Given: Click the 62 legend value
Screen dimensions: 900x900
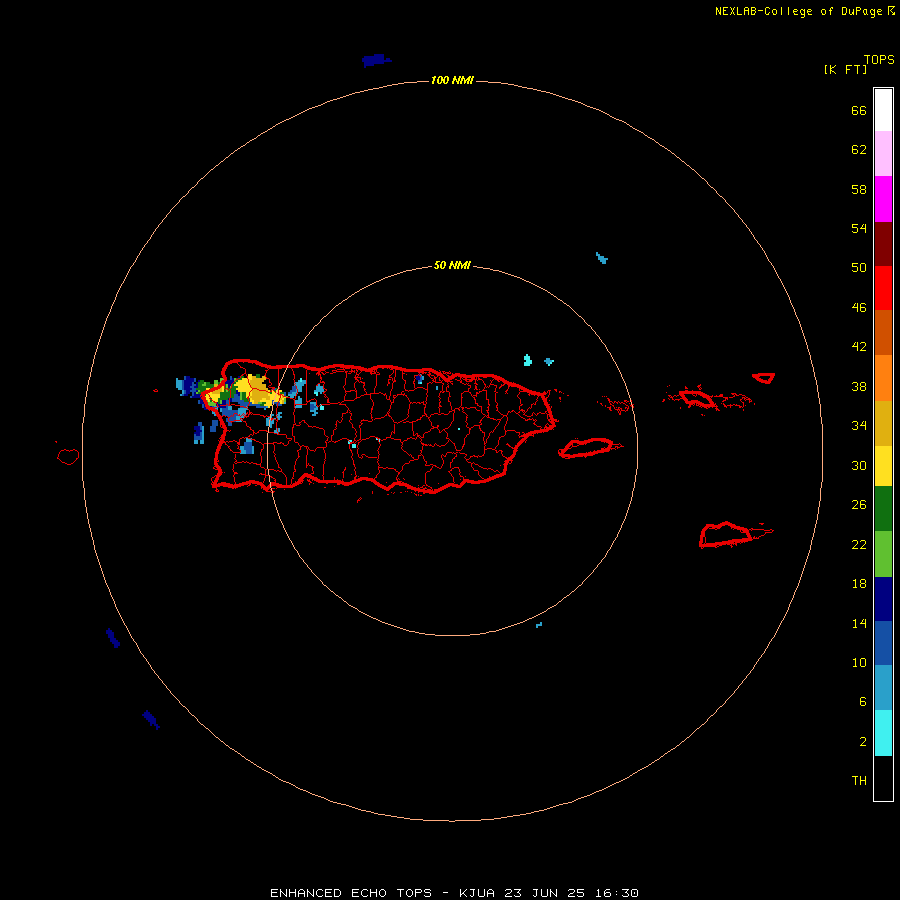Looking at the screenshot, I should [x=859, y=149].
